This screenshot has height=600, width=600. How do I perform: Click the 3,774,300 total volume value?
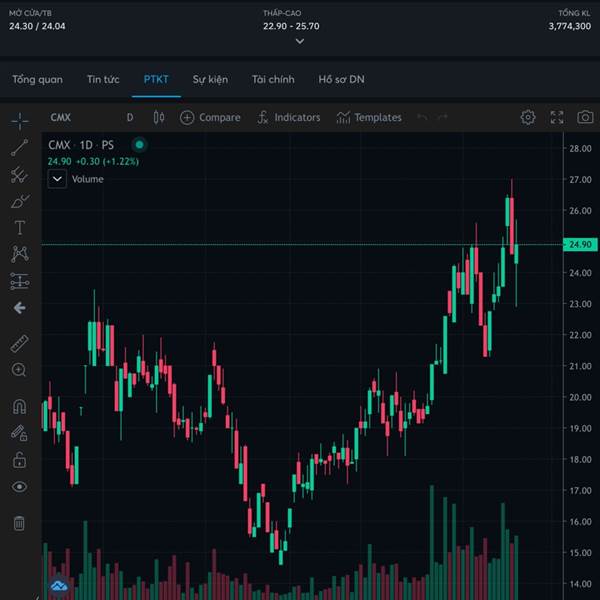click(570, 26)
